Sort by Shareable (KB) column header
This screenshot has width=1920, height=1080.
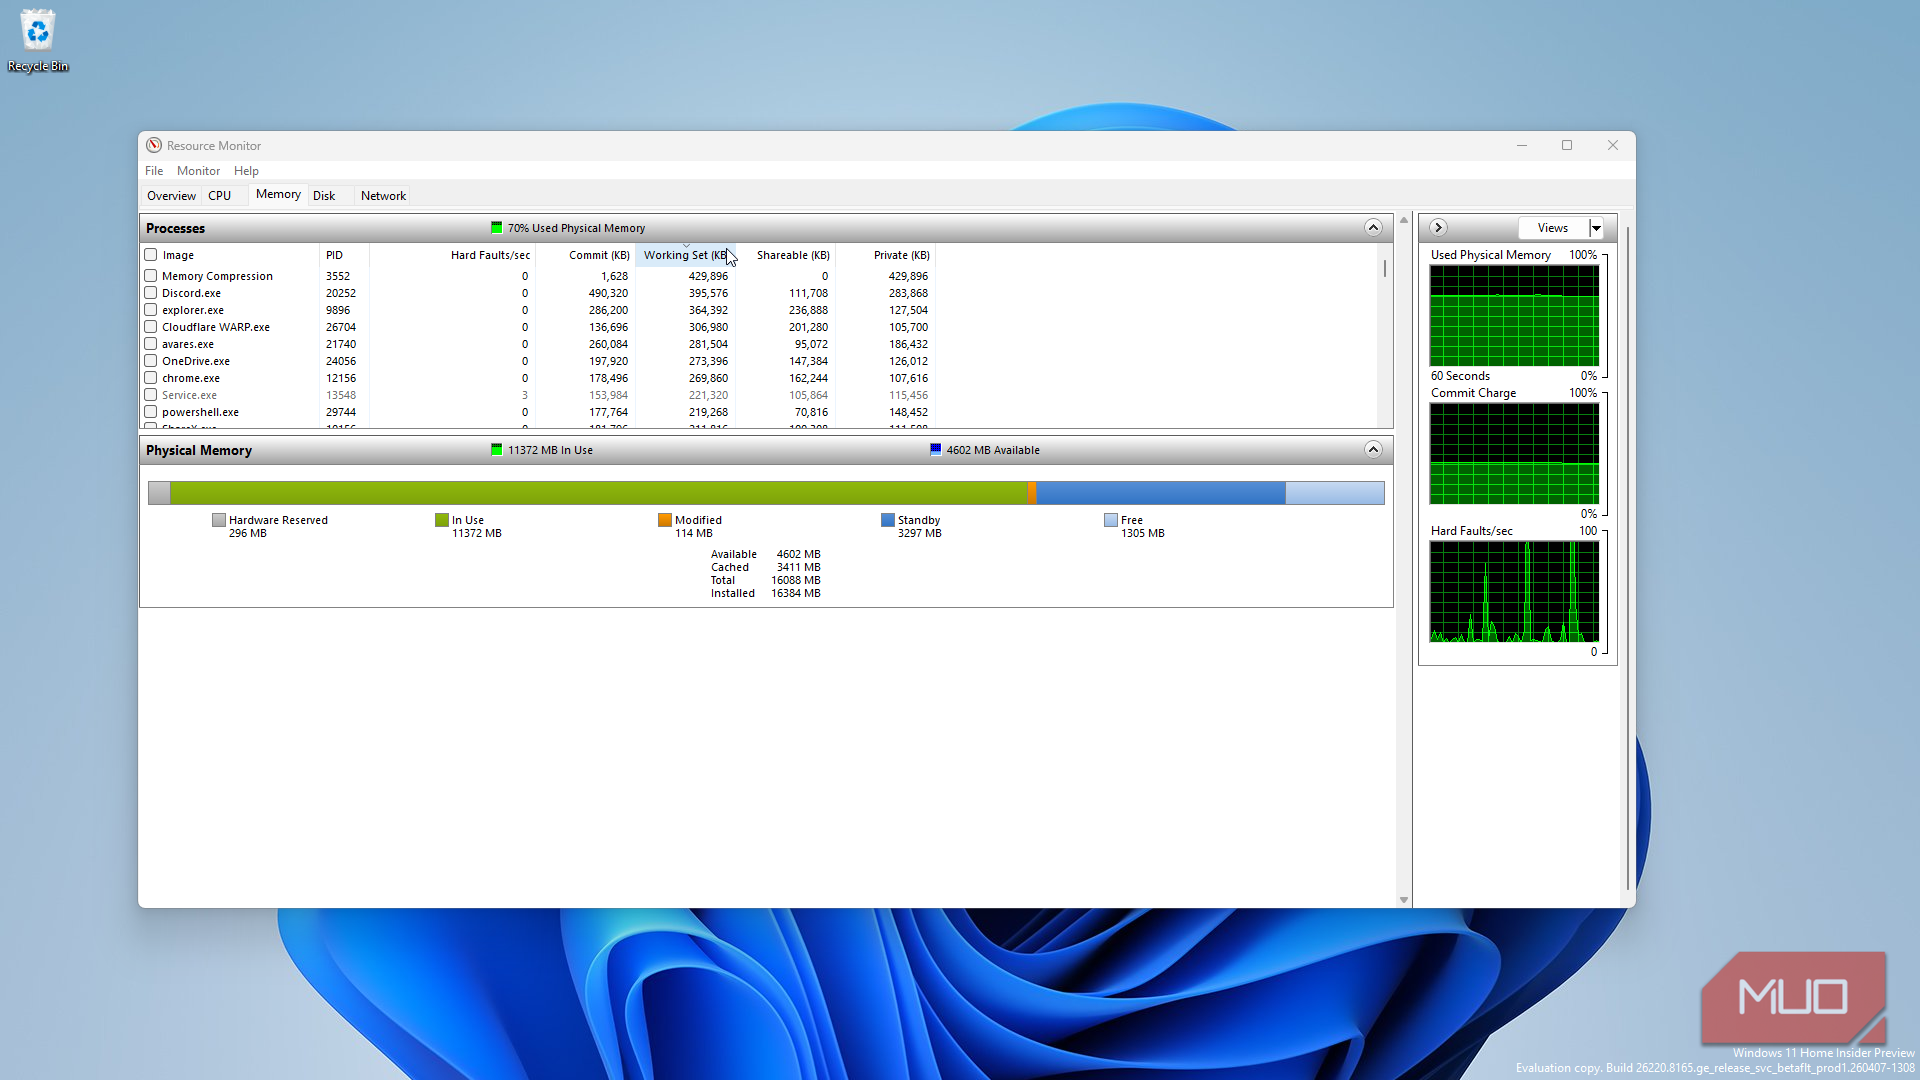786,255
